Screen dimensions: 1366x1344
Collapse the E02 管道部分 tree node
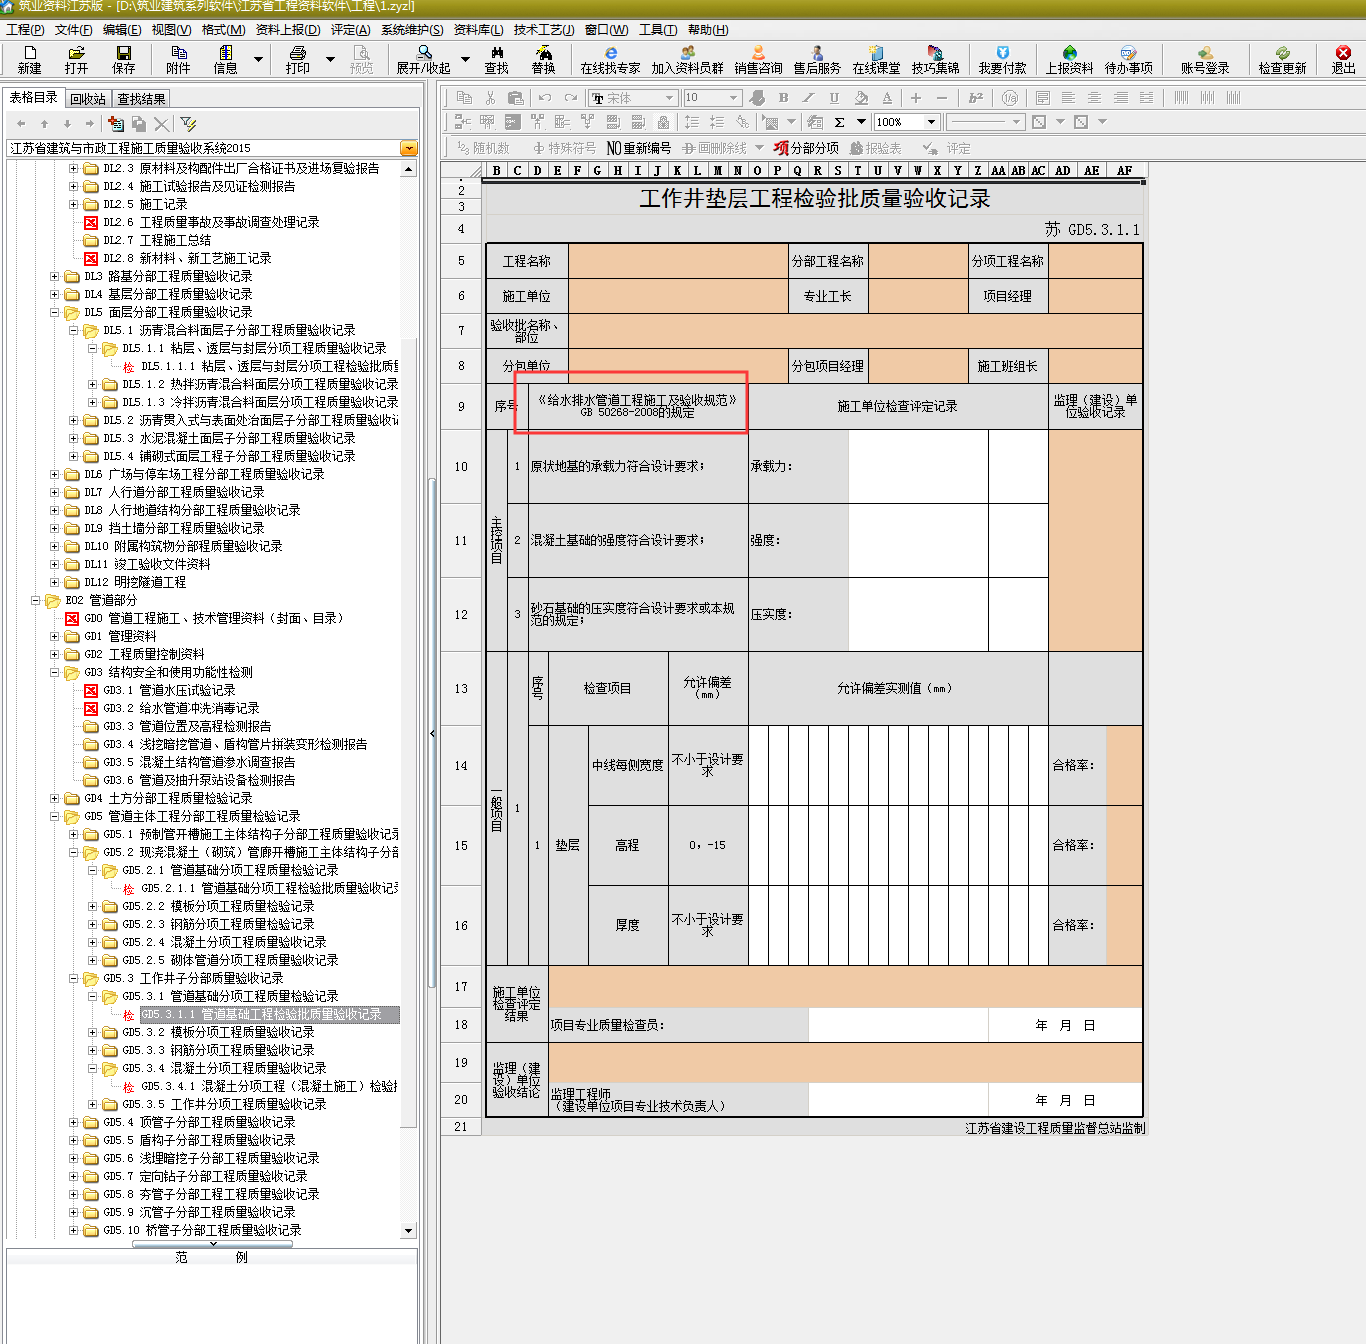click(x=36, y=600)
